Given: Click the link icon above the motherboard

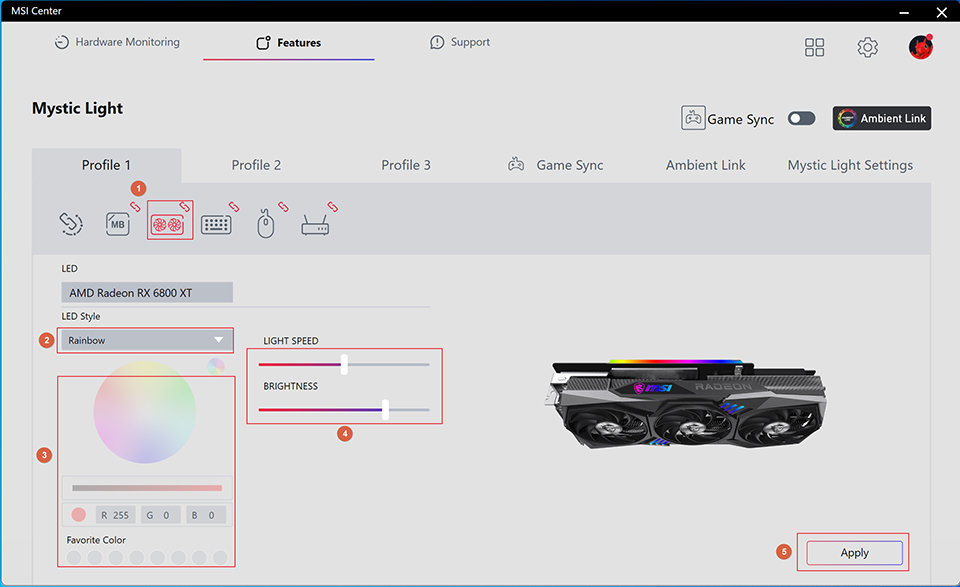Looking at the screenshot, I should click(135, 207).
